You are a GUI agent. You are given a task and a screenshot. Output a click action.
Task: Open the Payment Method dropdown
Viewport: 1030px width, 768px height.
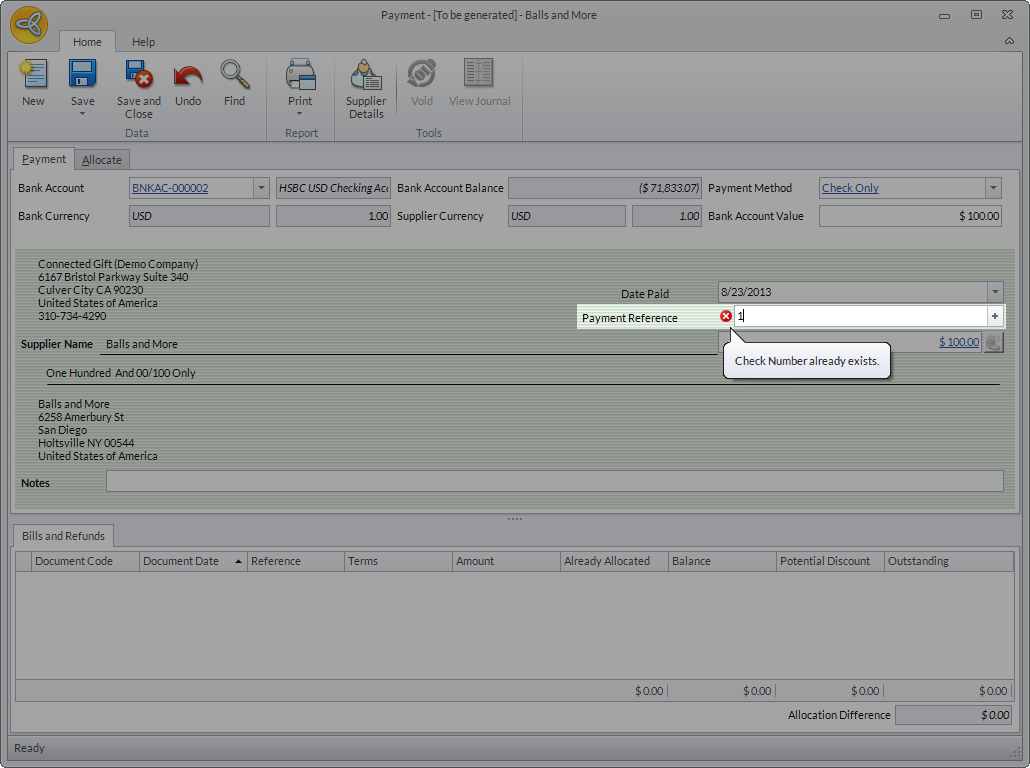[x=992, y=188]
